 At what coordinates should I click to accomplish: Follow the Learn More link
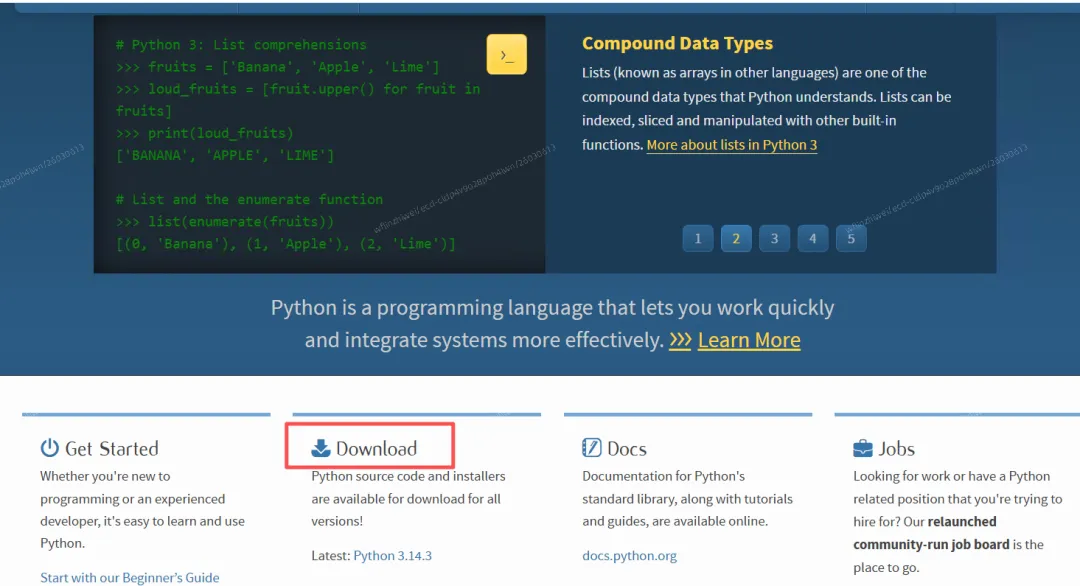(749, 340)
